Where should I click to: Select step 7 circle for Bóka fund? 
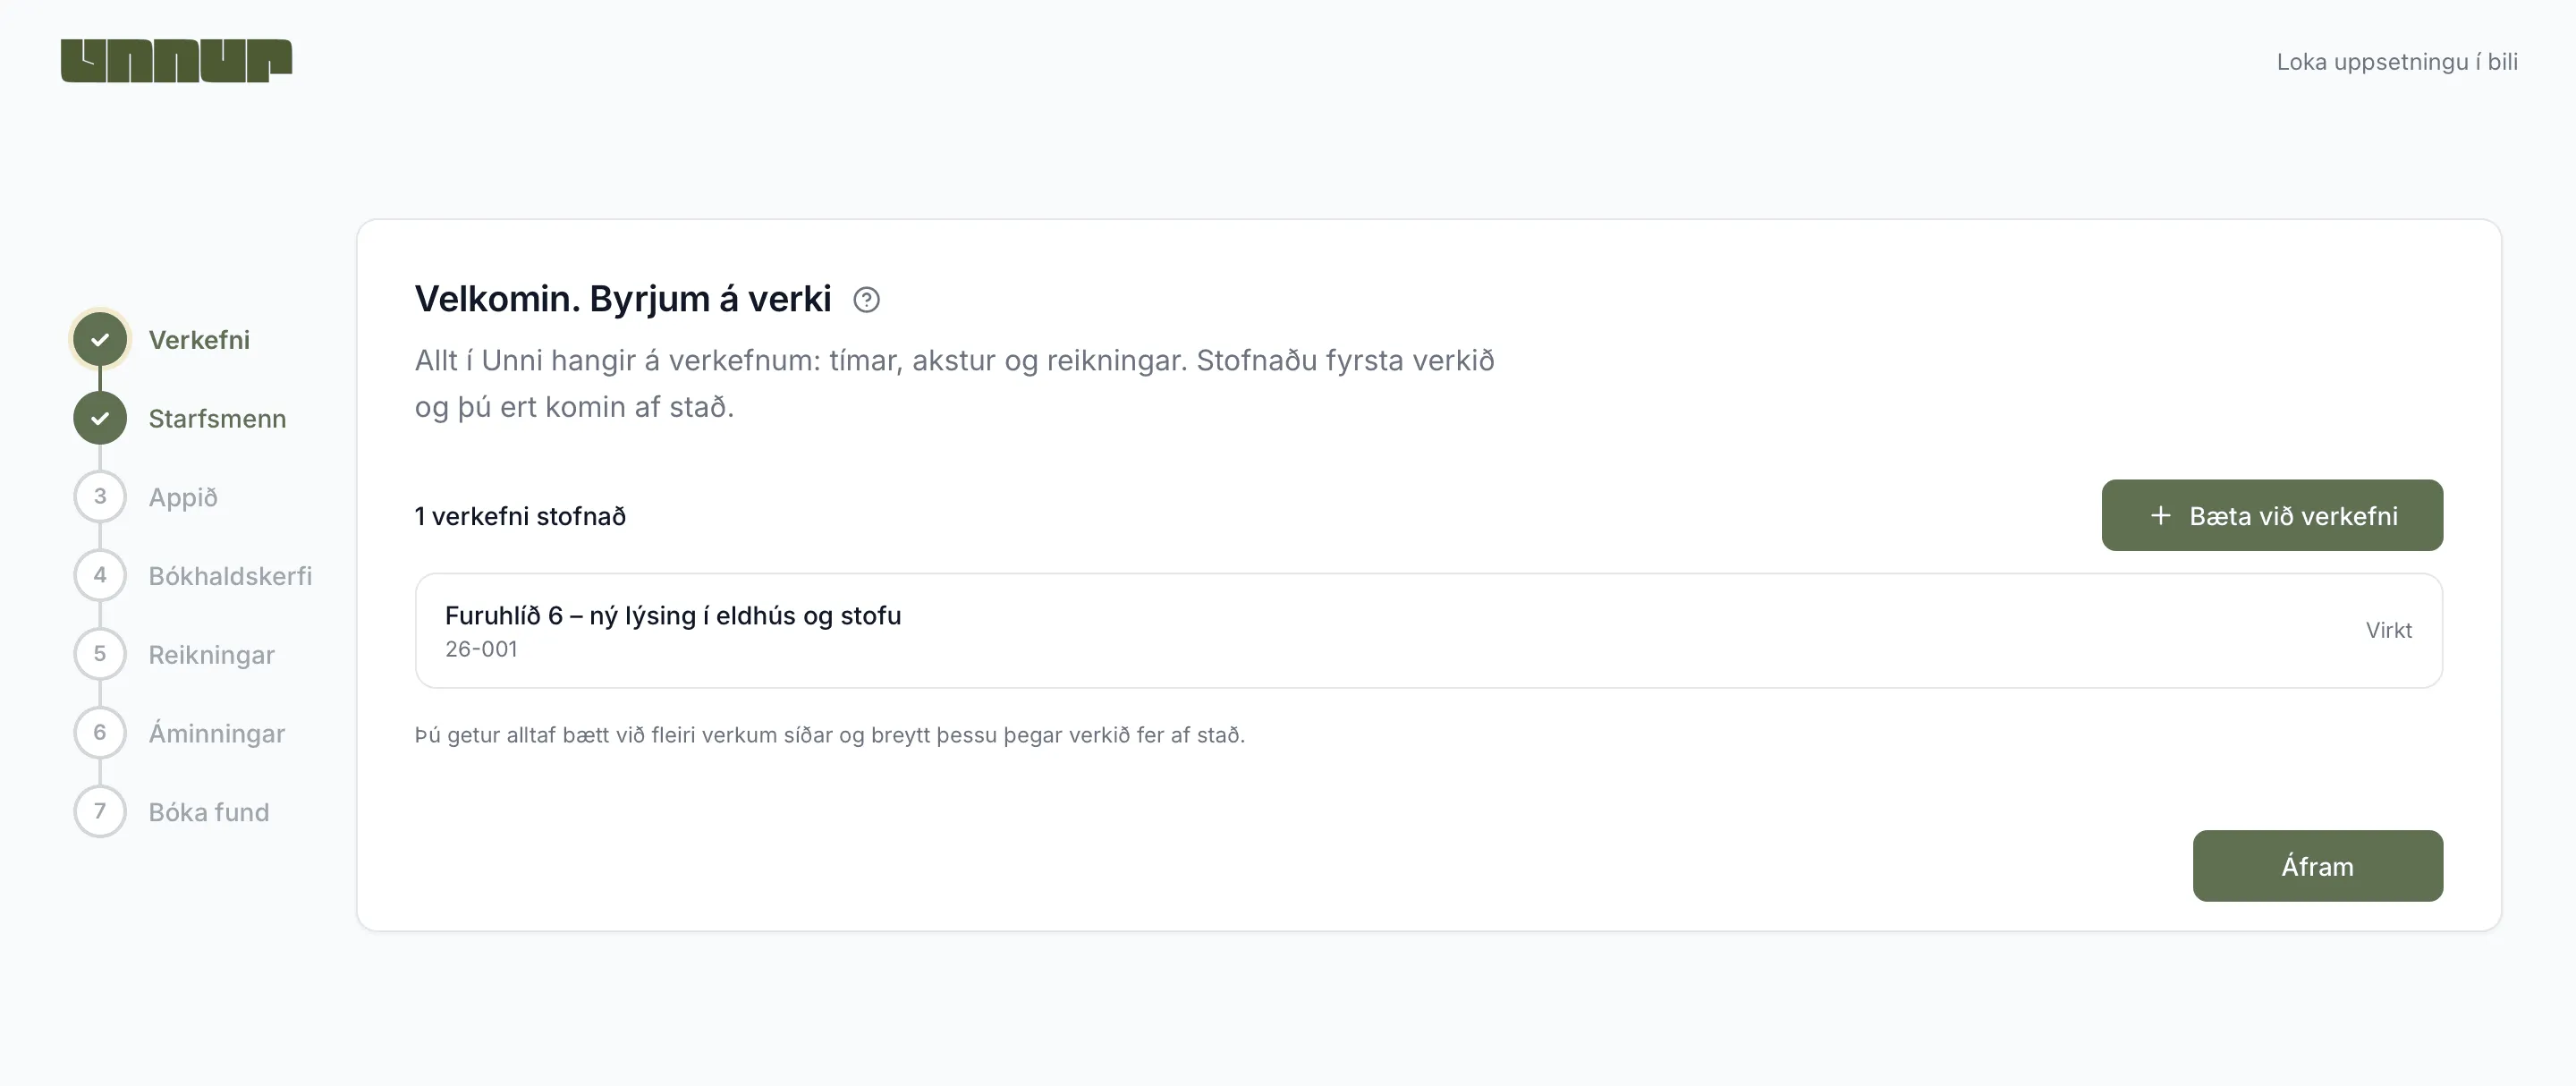click(x=100, y=811)
